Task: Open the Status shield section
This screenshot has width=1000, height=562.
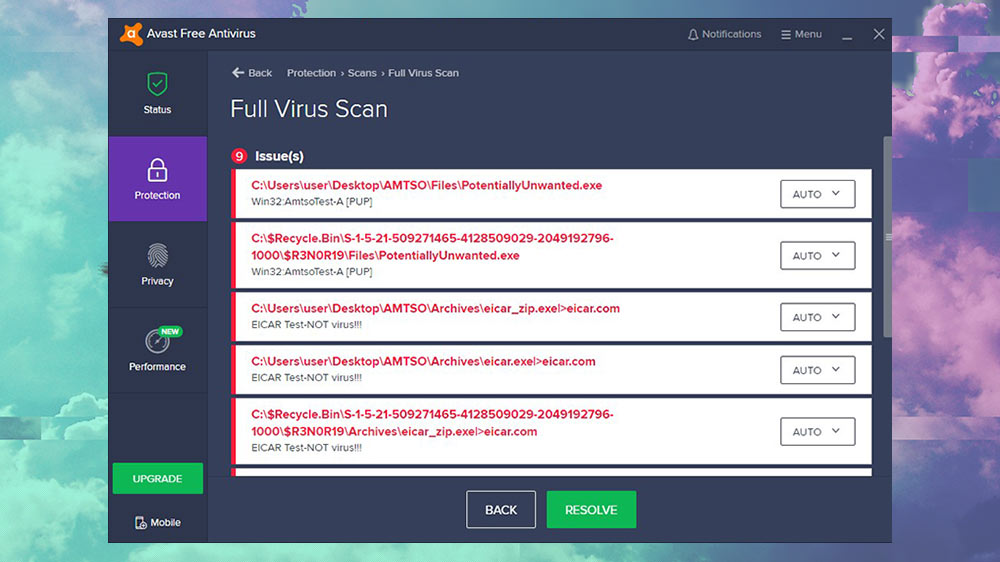Action: 158,93
